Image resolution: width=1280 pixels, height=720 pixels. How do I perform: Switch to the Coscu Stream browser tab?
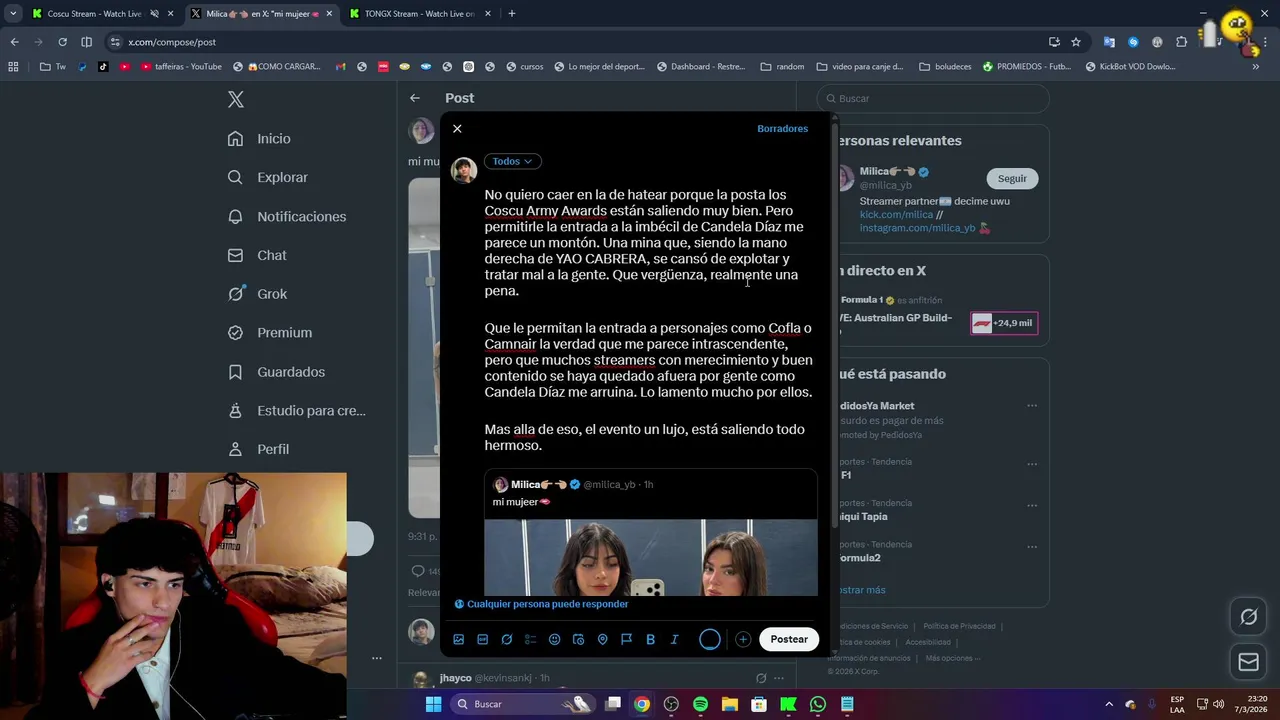[x=95, y=14]
